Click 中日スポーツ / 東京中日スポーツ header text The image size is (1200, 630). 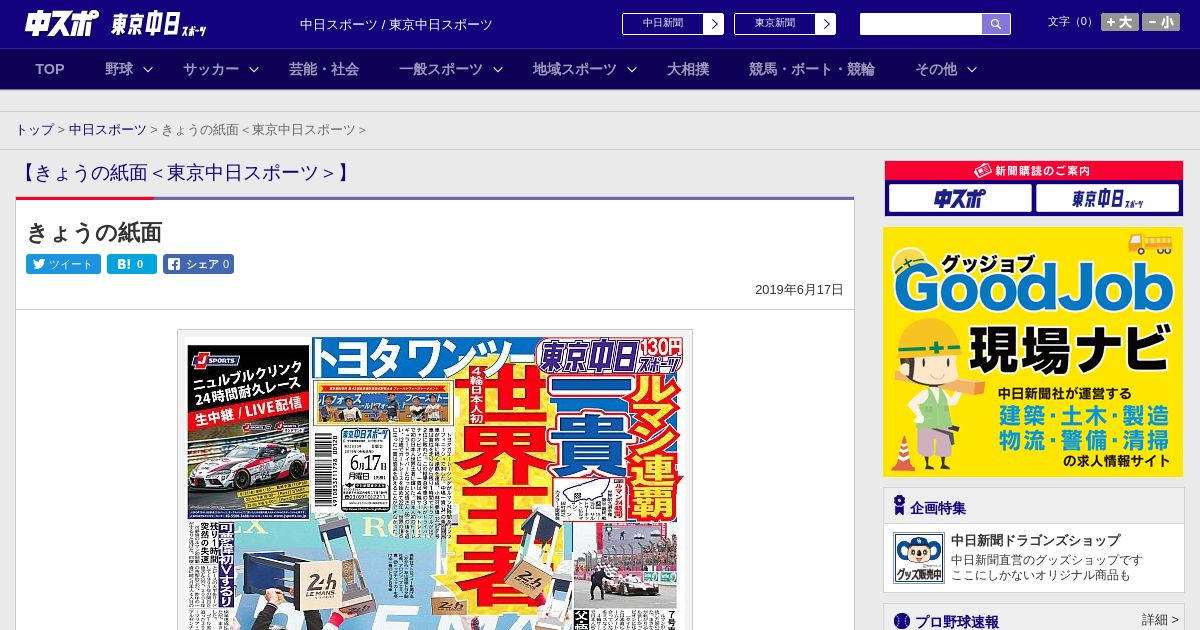click(396, 24)
